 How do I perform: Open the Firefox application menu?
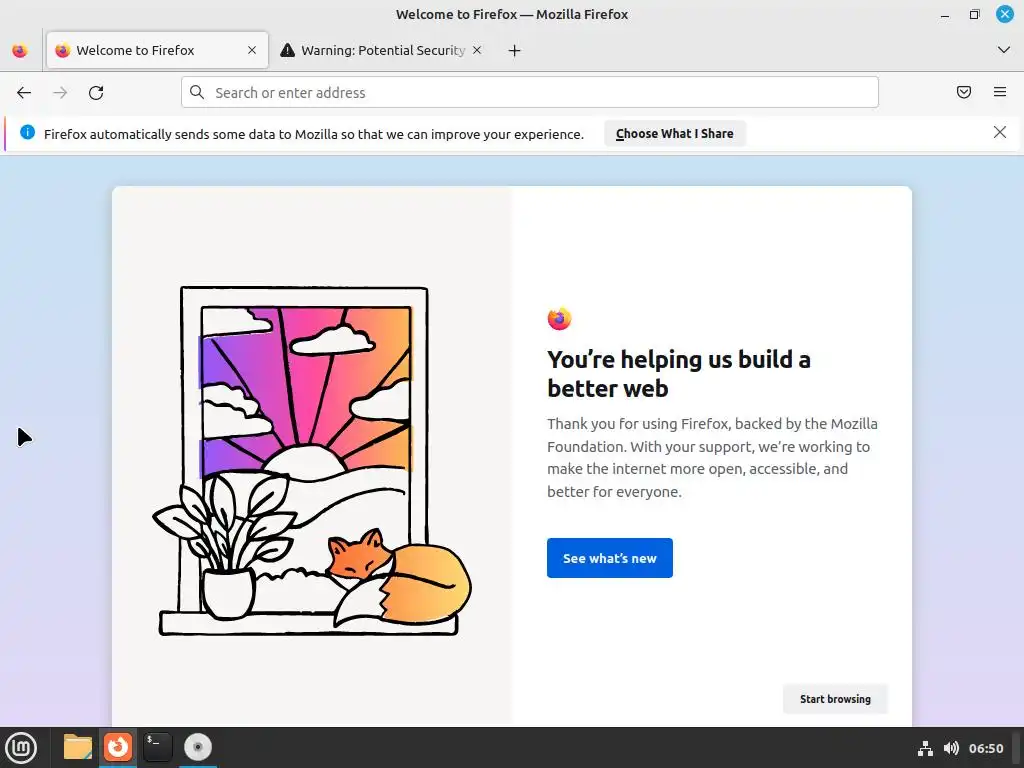point(1000,92)
